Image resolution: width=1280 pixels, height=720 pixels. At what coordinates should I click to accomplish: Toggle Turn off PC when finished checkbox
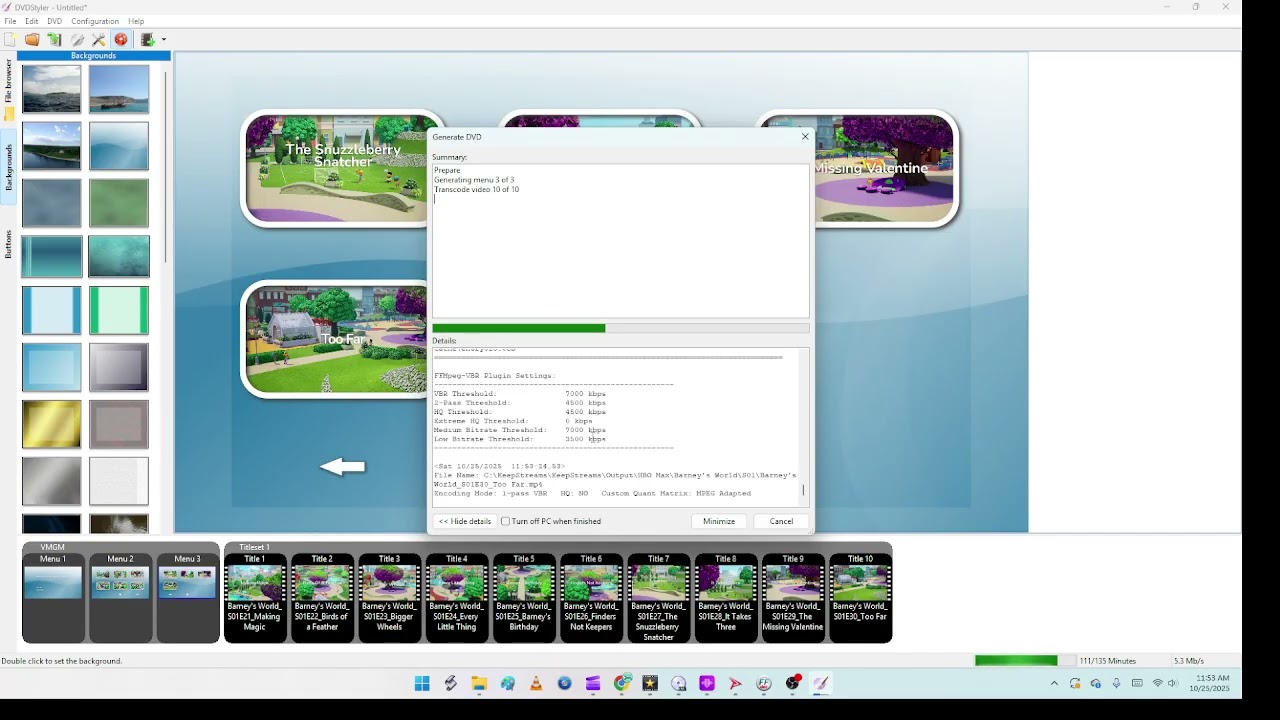point(506,521)
